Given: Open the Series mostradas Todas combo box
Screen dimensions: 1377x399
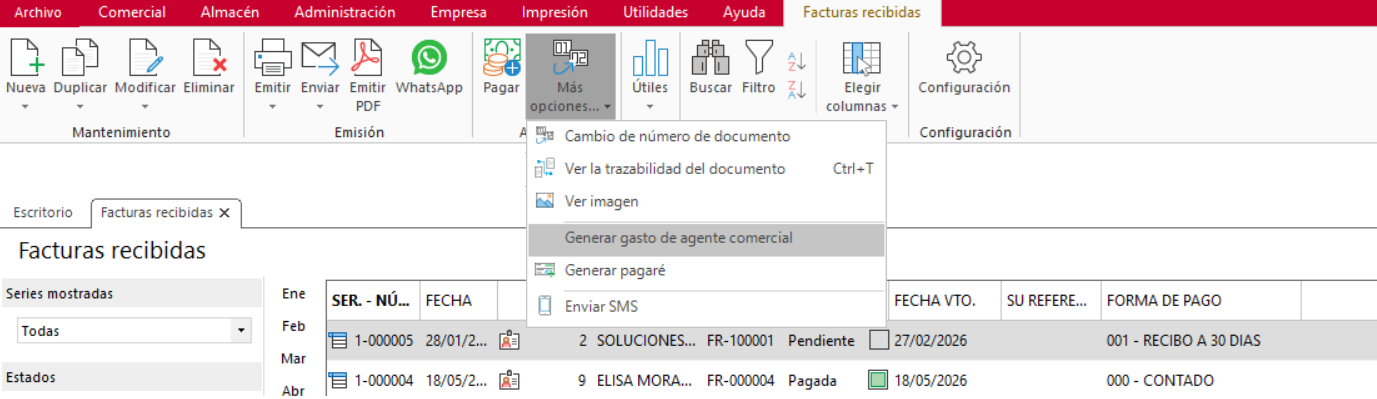Looking at the screenshot, I should (x=135, y=331).
